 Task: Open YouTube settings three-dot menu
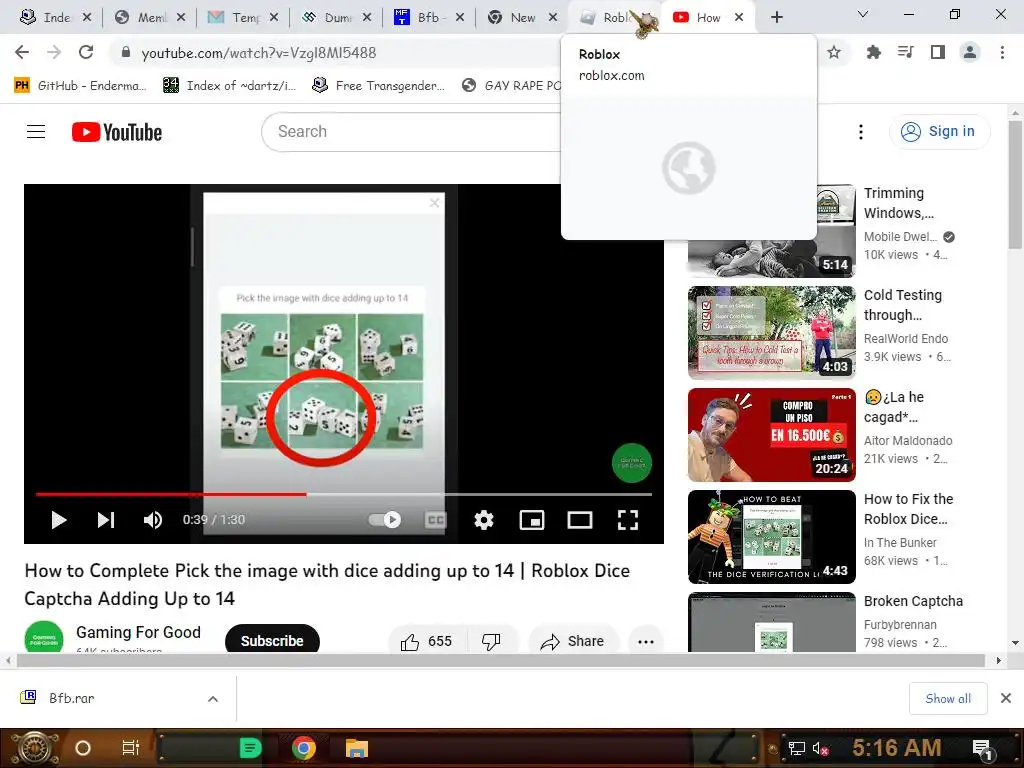(x=861, y=132)
